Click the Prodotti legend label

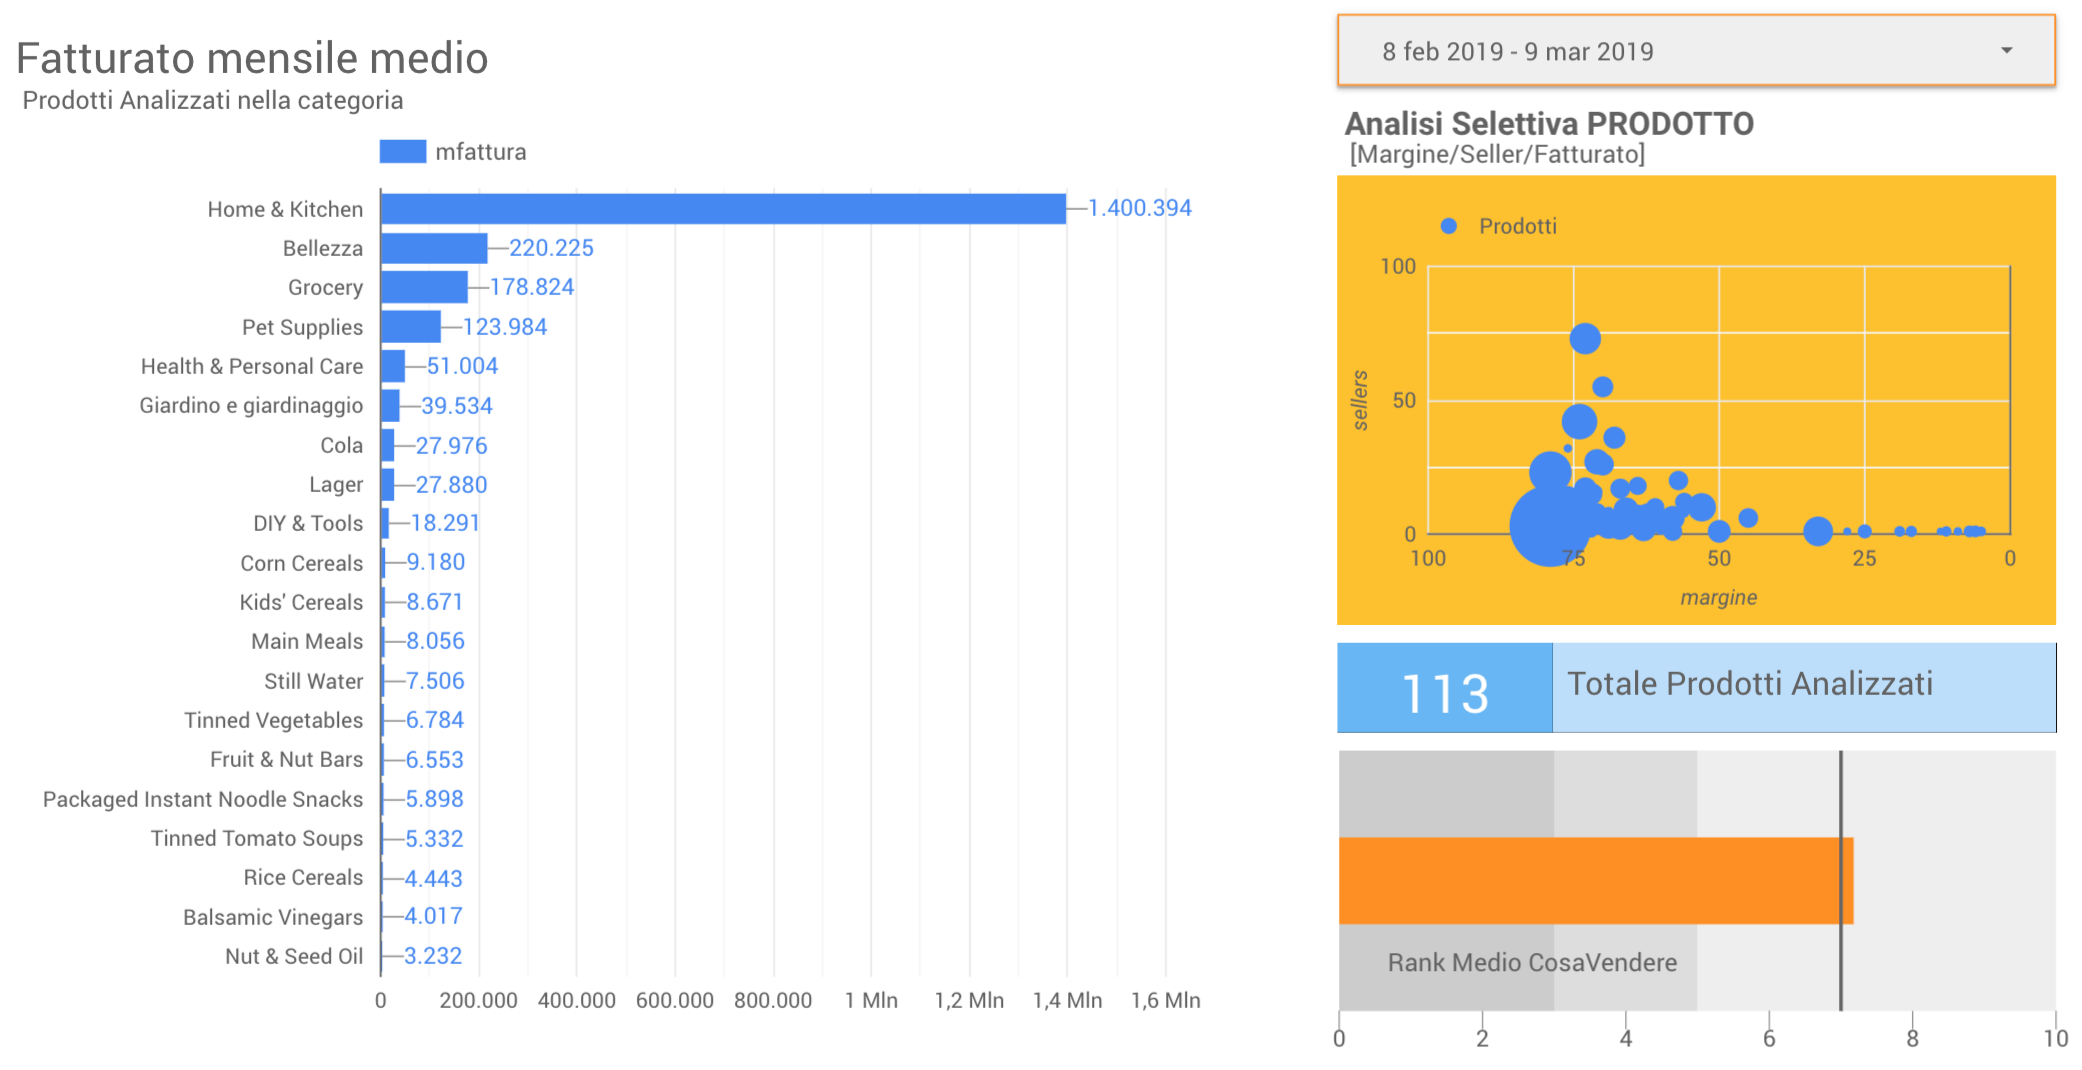[1518, 226]
